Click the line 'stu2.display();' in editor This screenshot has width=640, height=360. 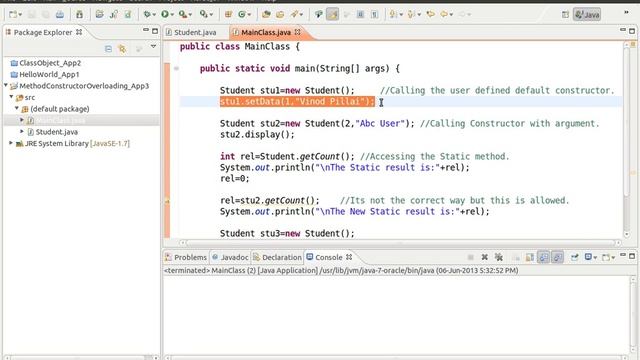257,135
